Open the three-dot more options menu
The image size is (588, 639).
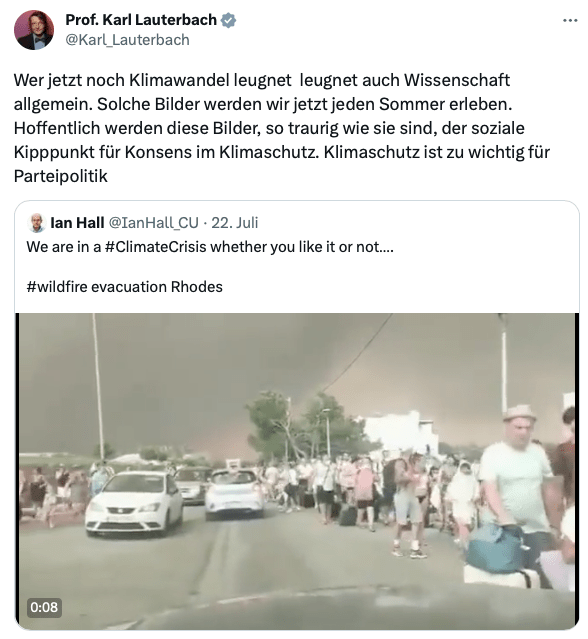coord(570,20)
